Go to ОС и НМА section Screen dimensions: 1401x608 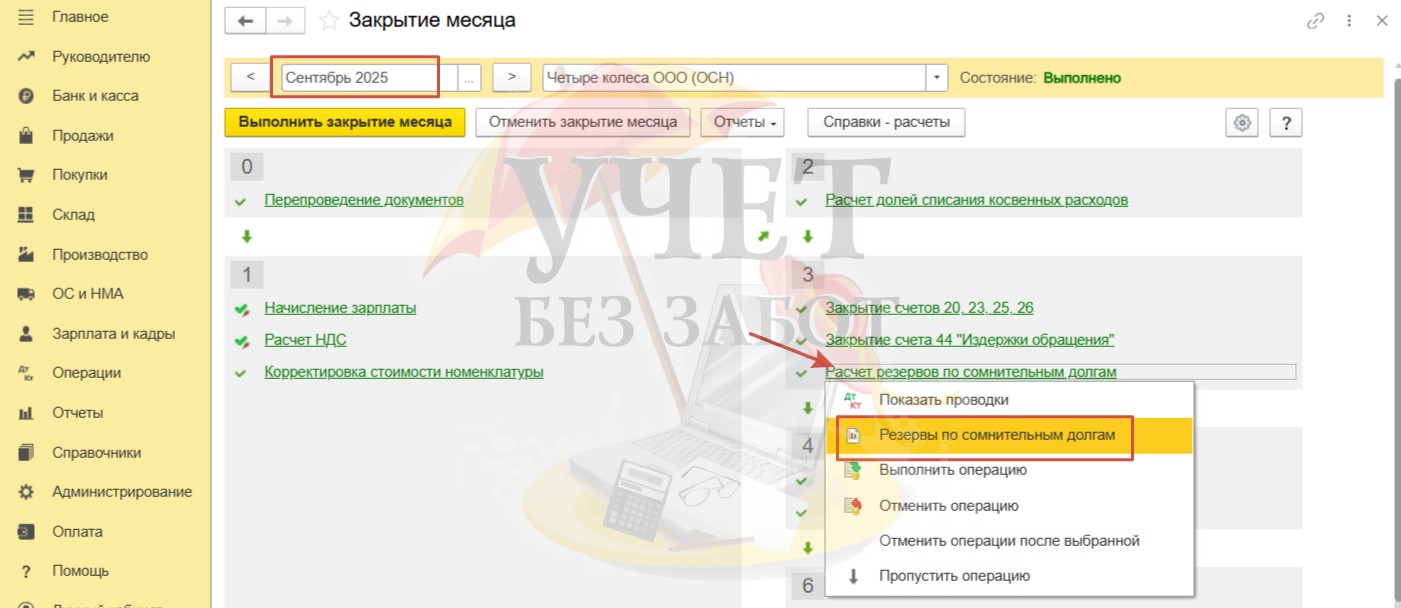tap(88, 294)
